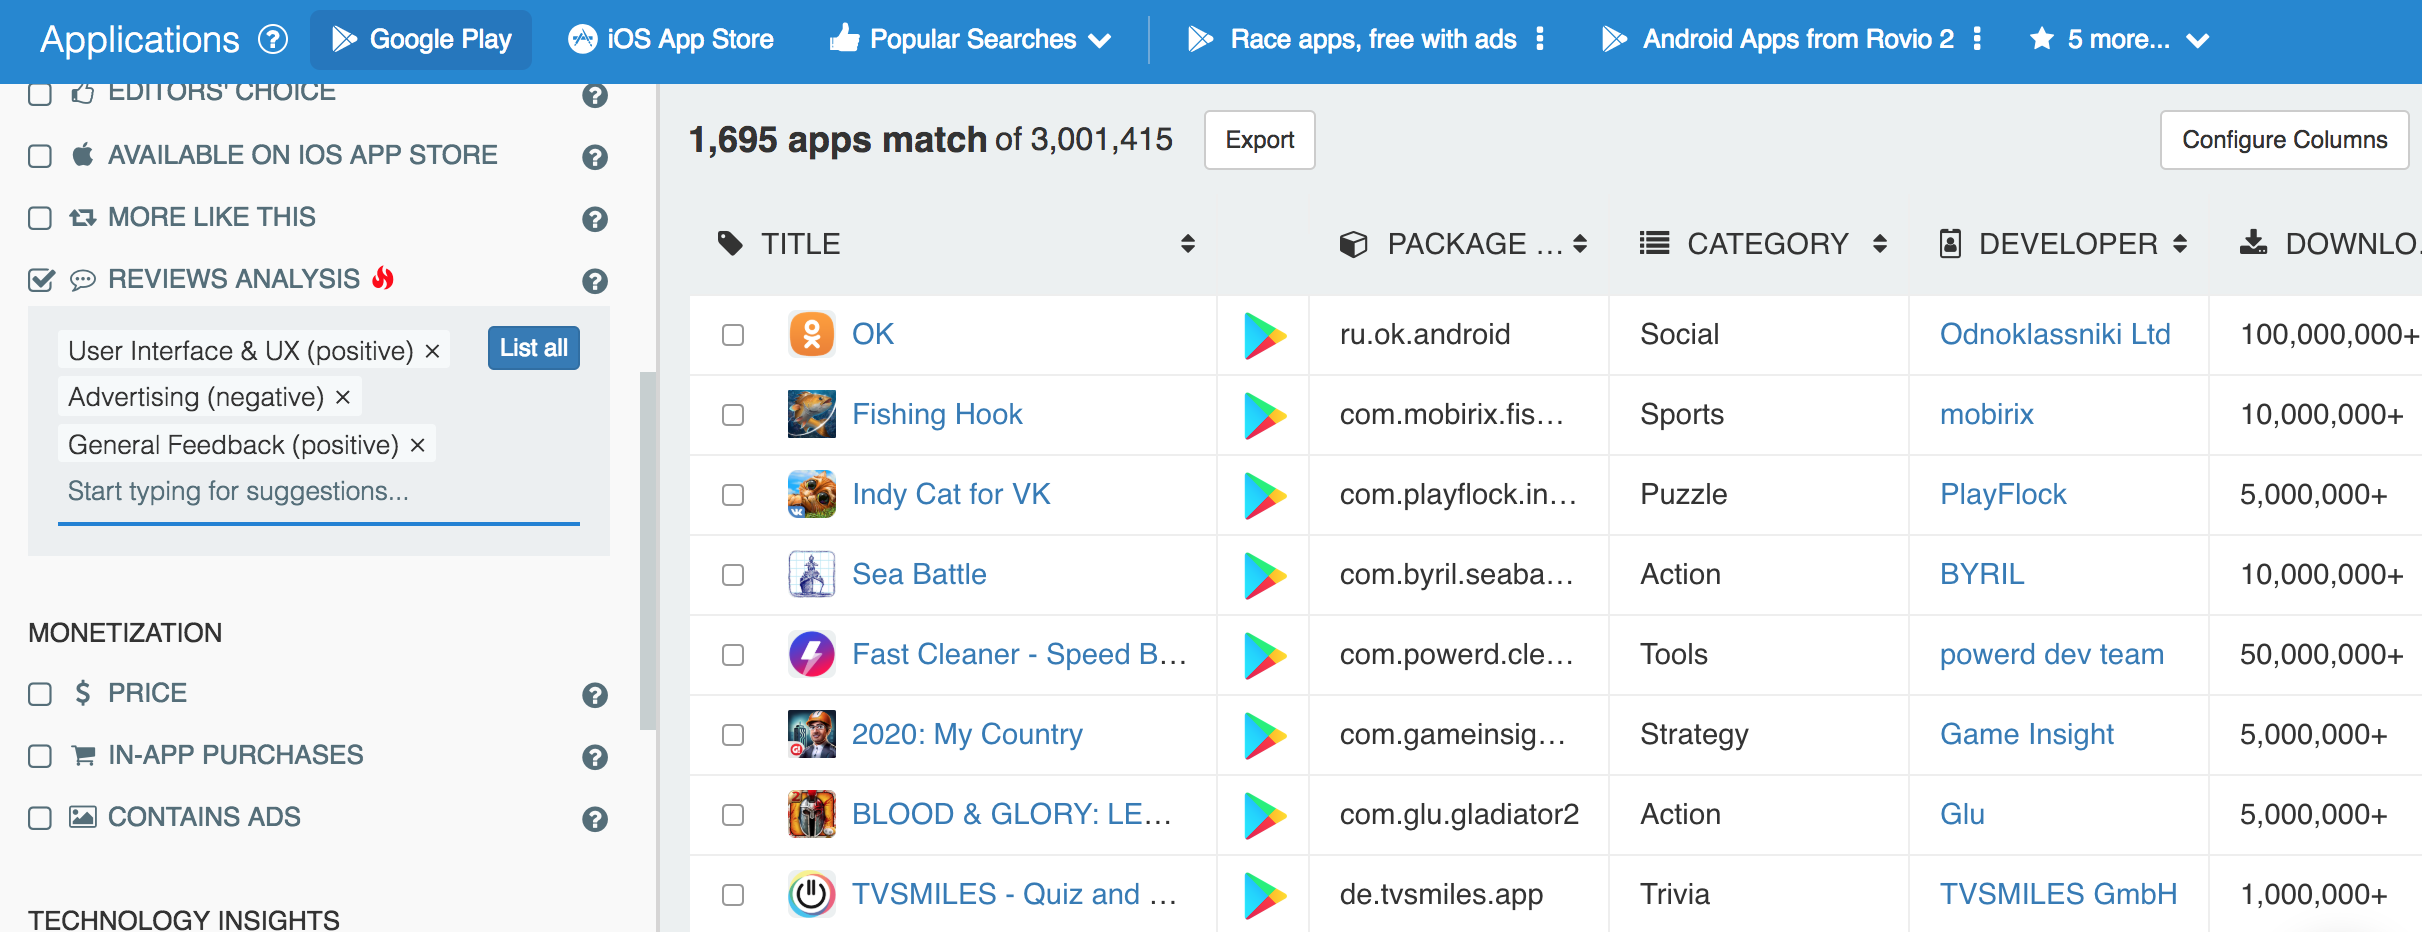This screenshot has height=932, width=2422.
Task: Click Google Play store icon in OK row
Action: (x=1264, y=335)
